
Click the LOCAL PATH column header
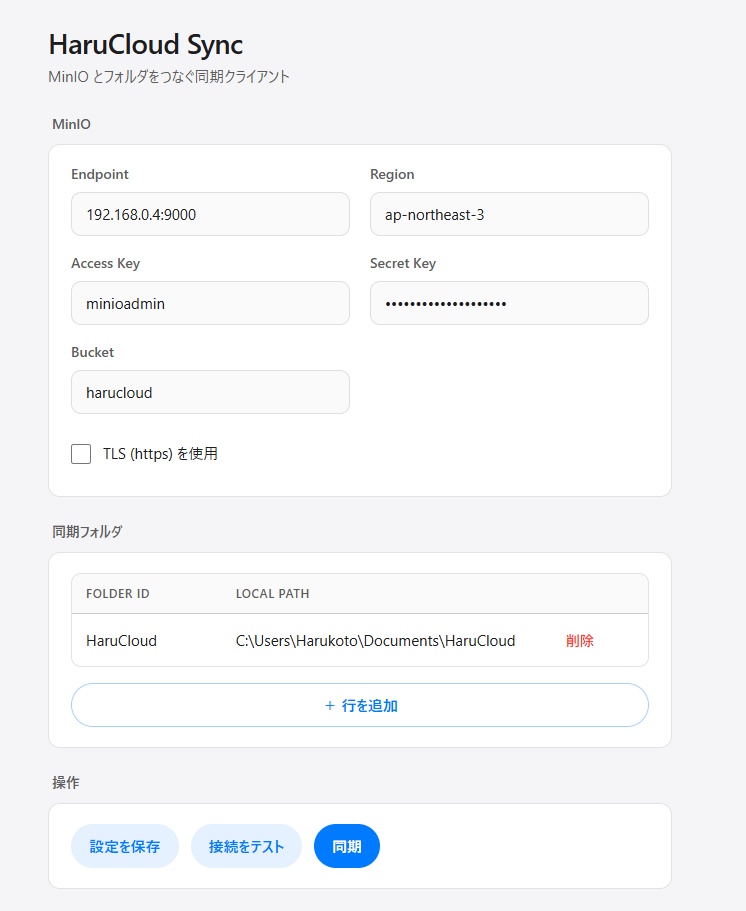[x=272, y=594]
